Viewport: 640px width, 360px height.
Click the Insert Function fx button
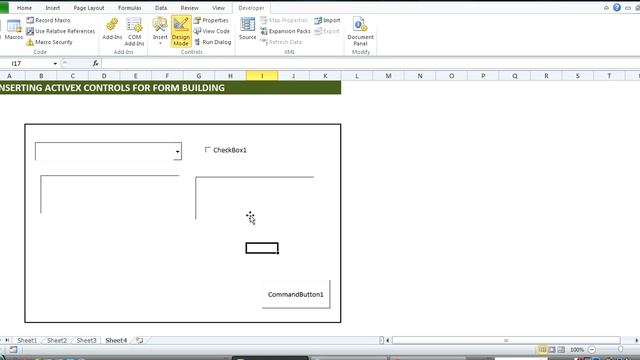click(95, 63)
